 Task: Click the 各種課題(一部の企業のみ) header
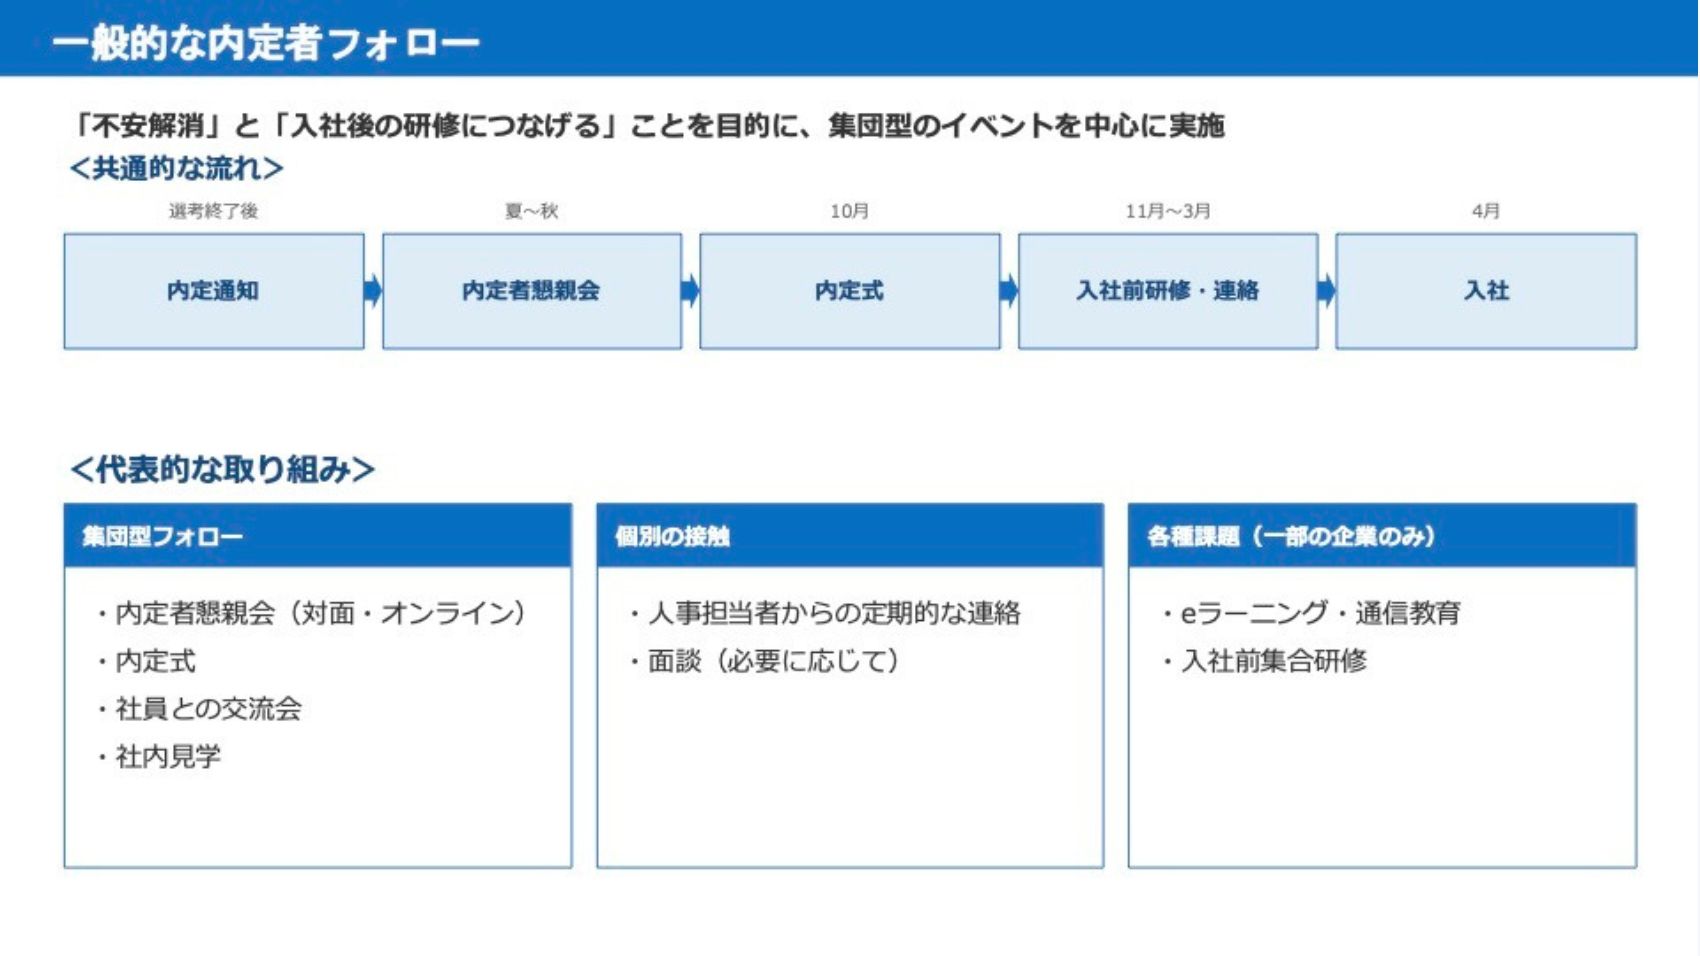(x=1382, y=536)
